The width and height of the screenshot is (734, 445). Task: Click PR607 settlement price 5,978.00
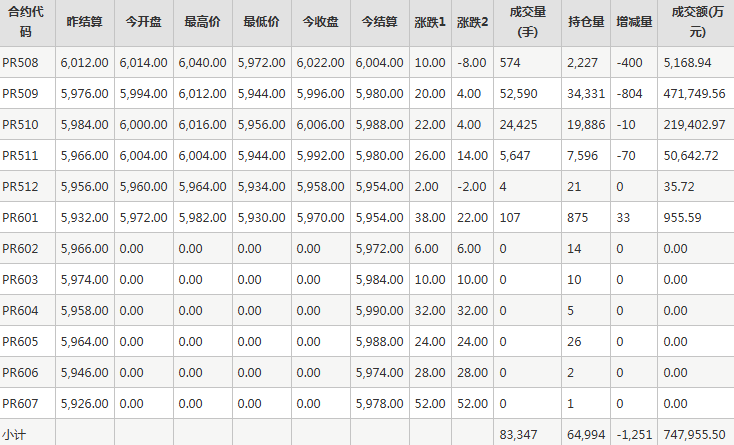pos(379,403)
